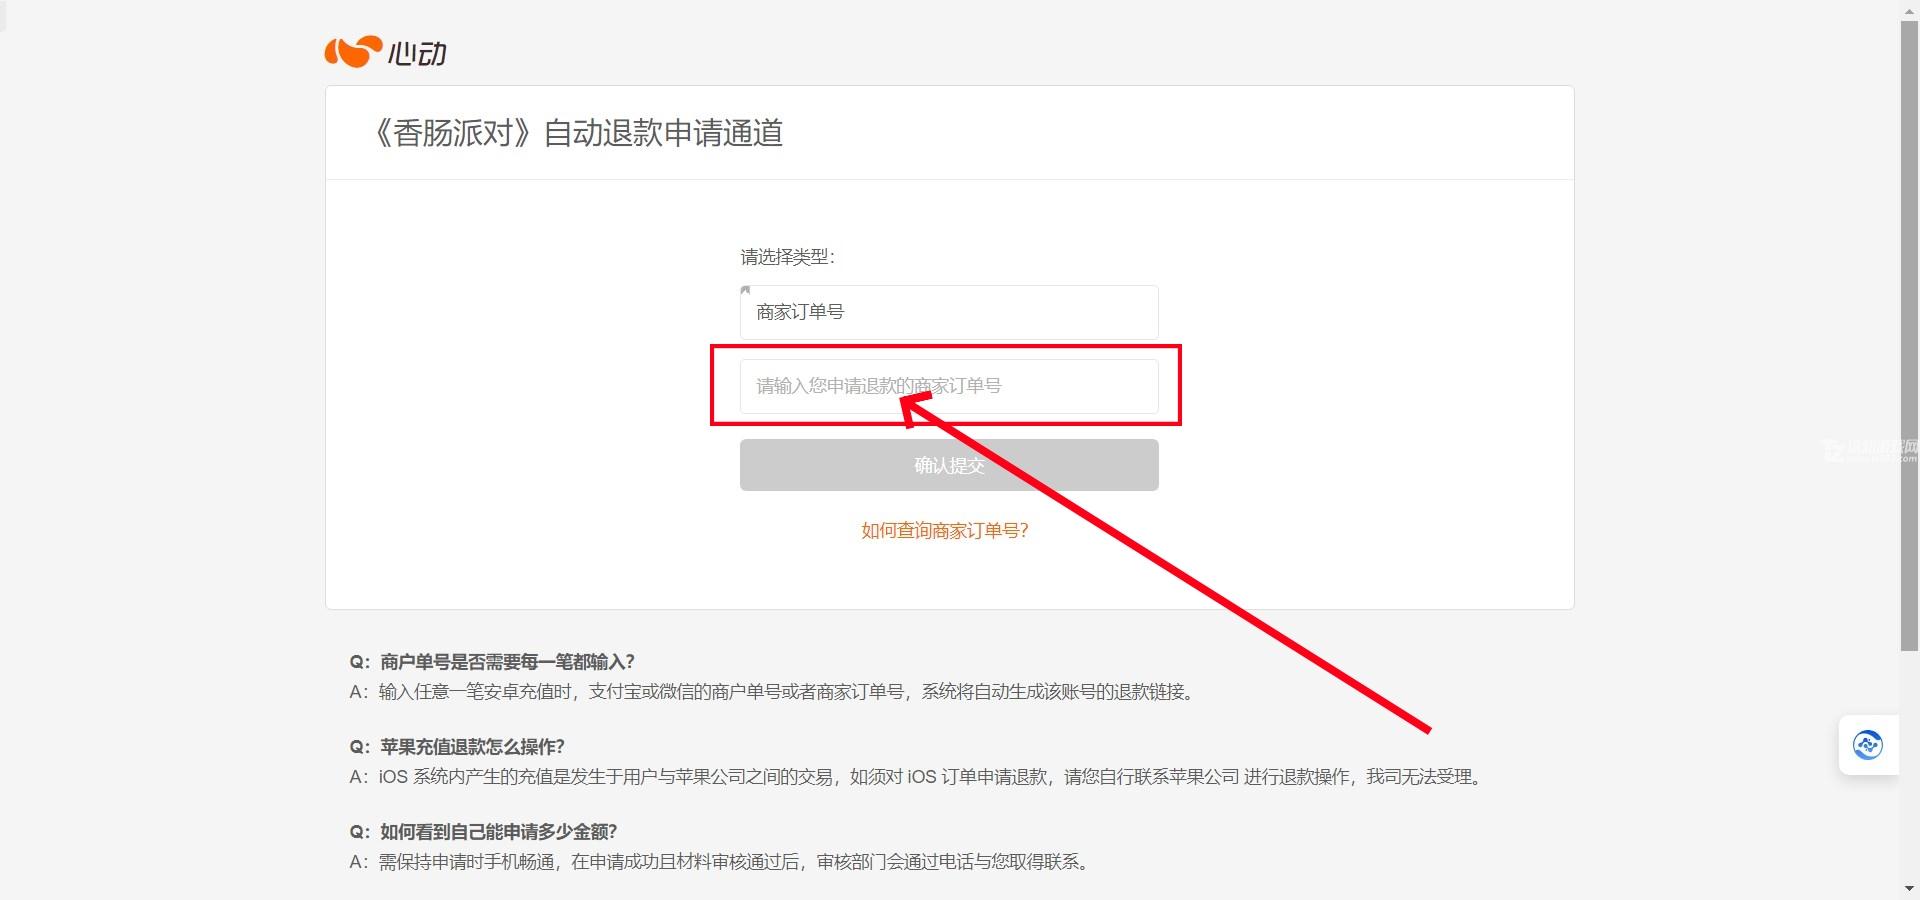Click the question 苹果充值退款怎么操作?

pos(457,747)
